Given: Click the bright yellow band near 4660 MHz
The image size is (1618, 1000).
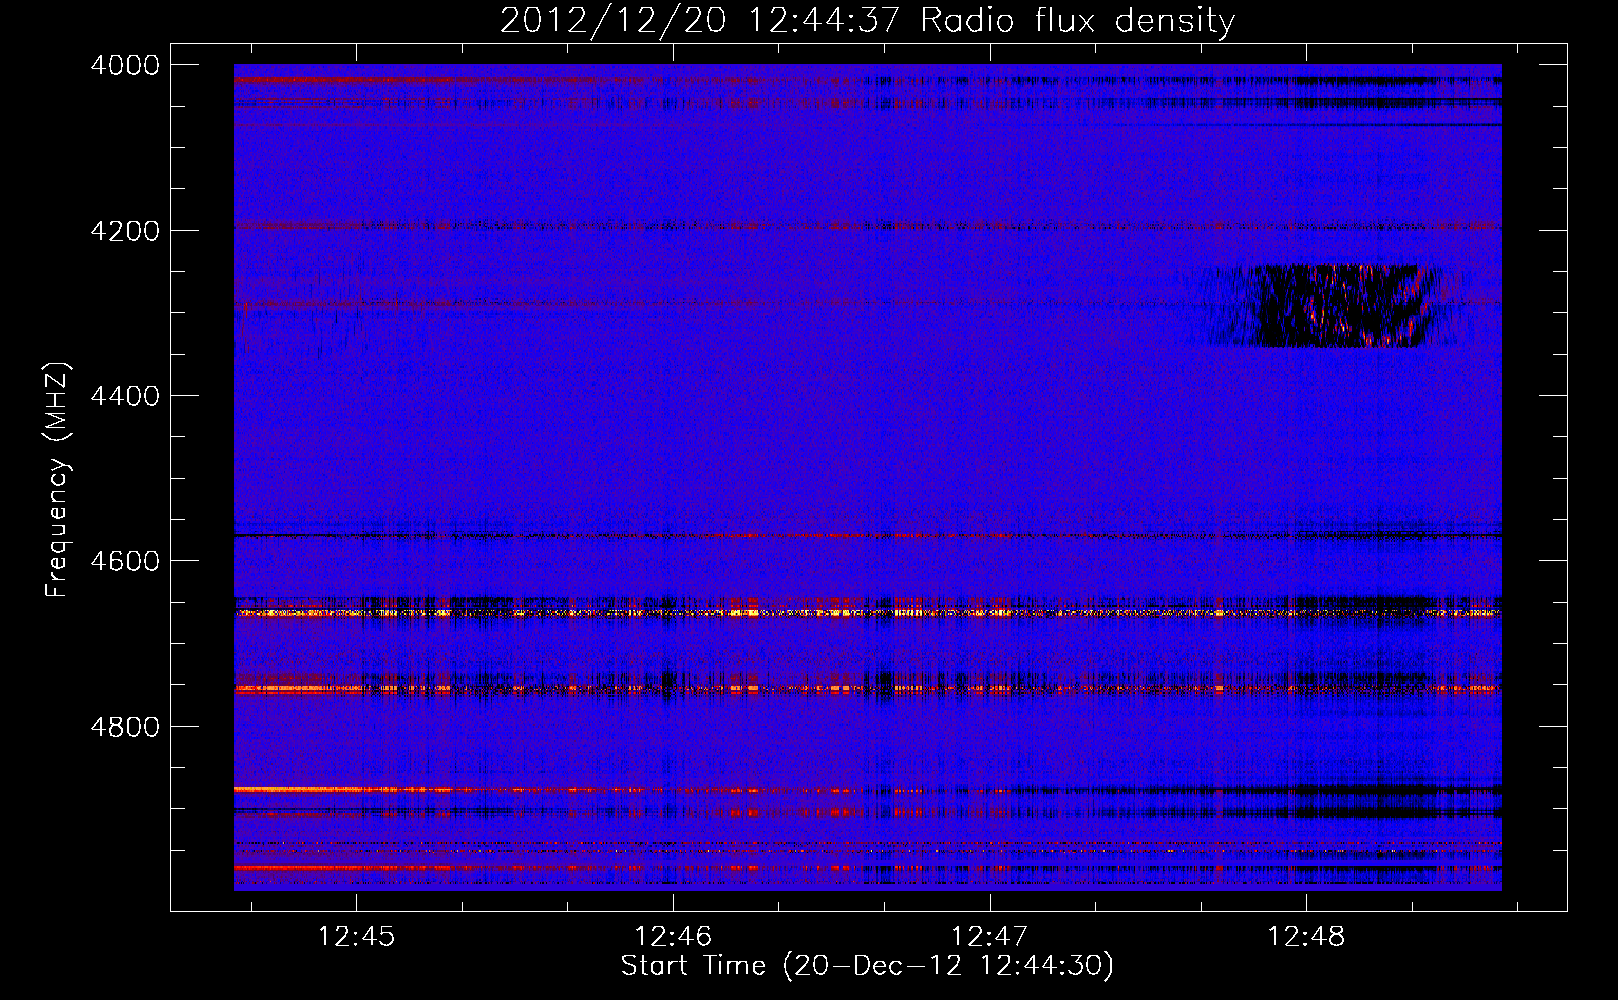Looking at the screenshot, I should pyautogui.click(x=867, y=612).
